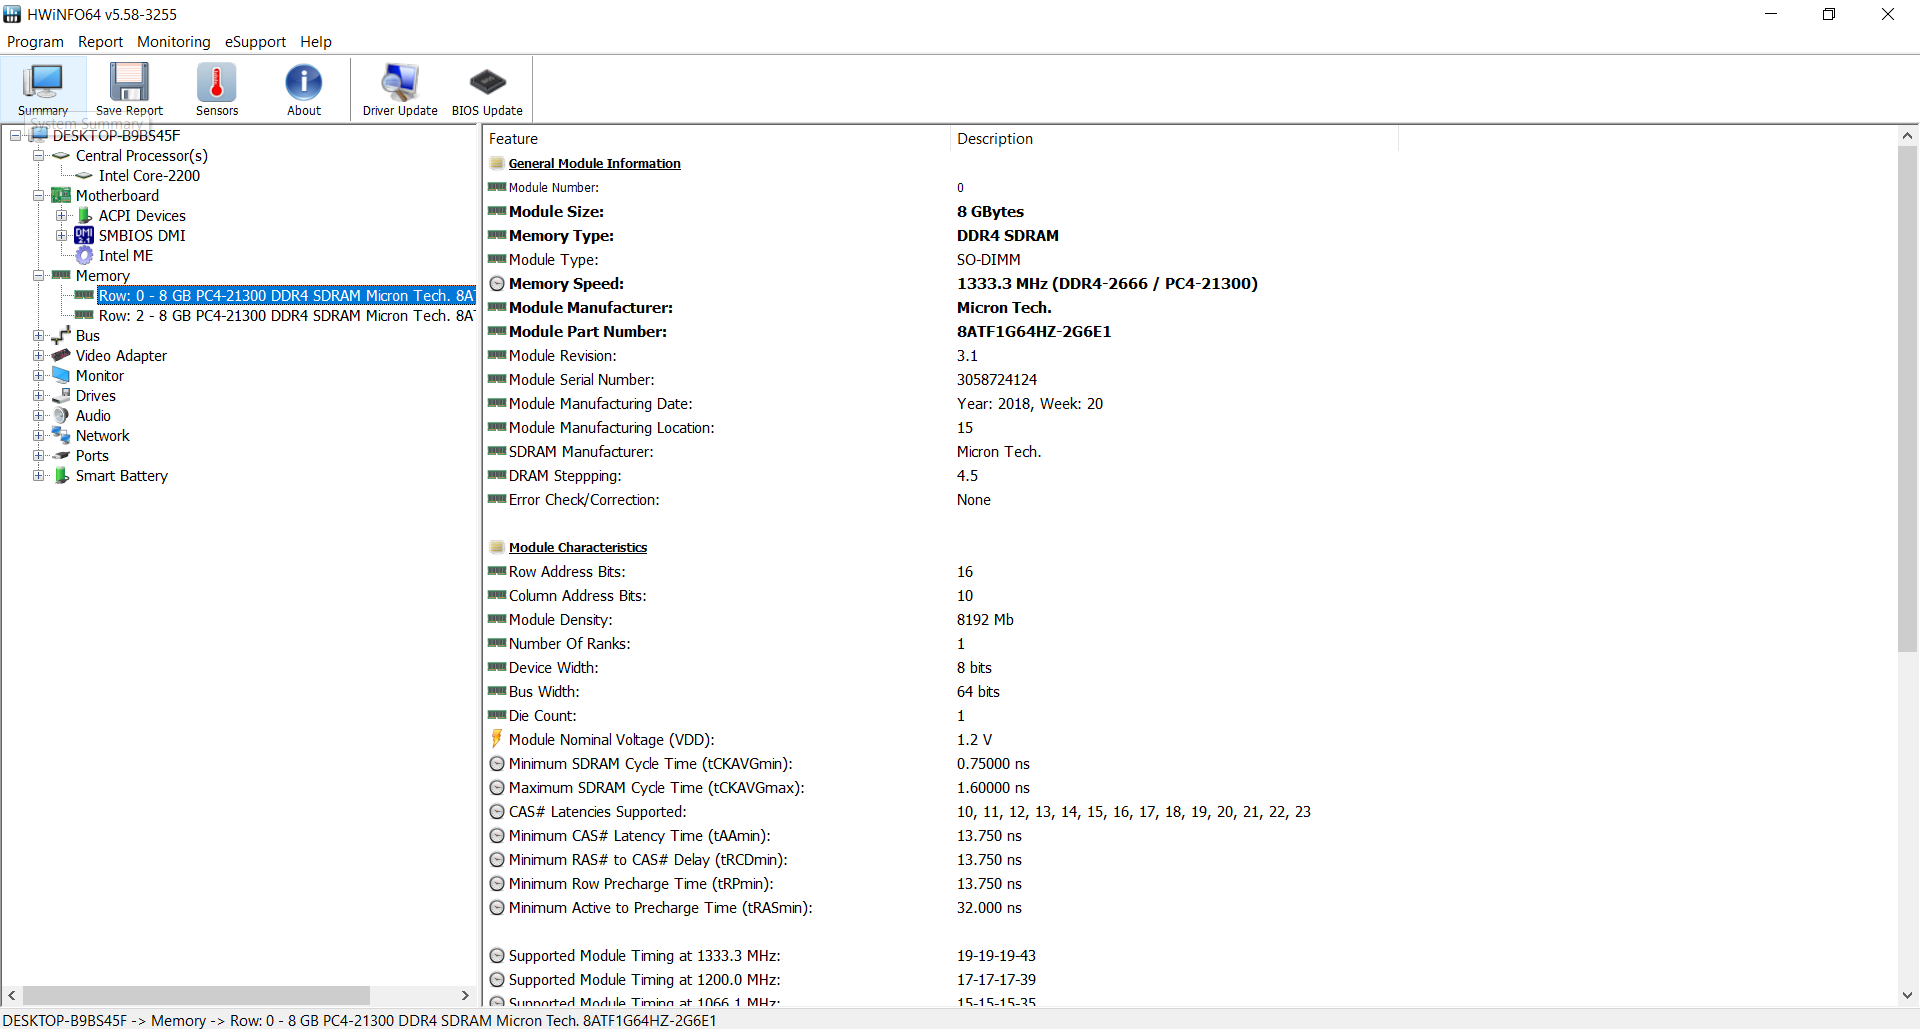Expand the SMBIOS DMI node
Viewport: 1920px width, 1029px height.
point(61,235)
